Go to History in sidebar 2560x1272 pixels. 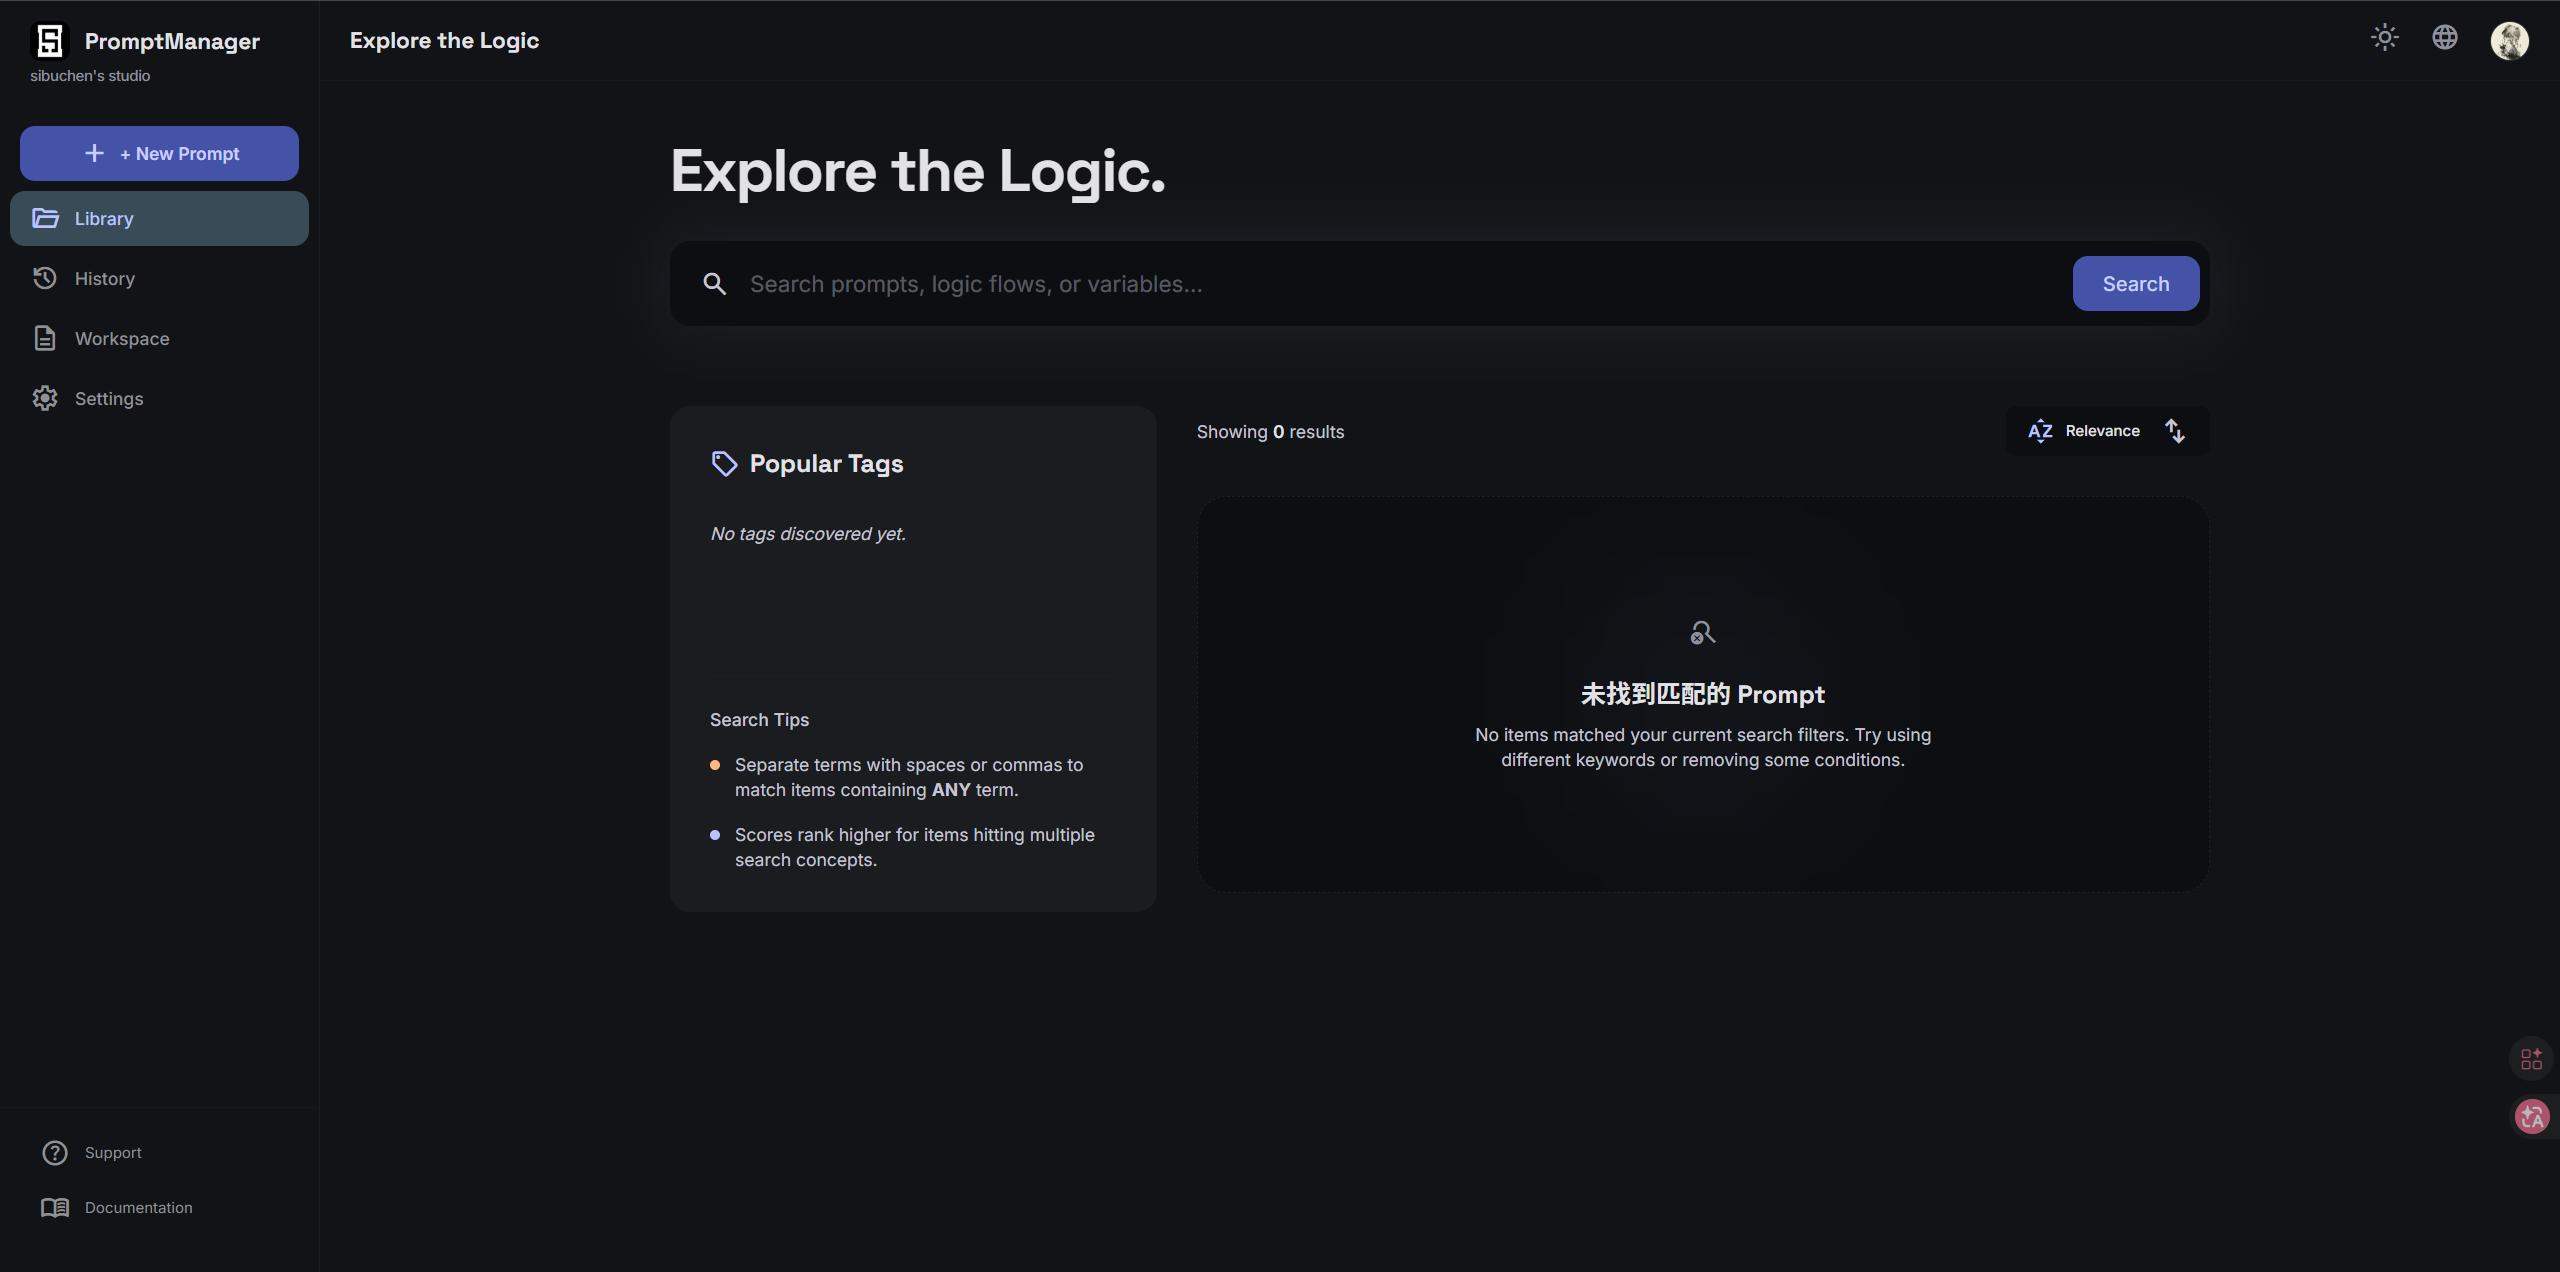coord(104,278)
